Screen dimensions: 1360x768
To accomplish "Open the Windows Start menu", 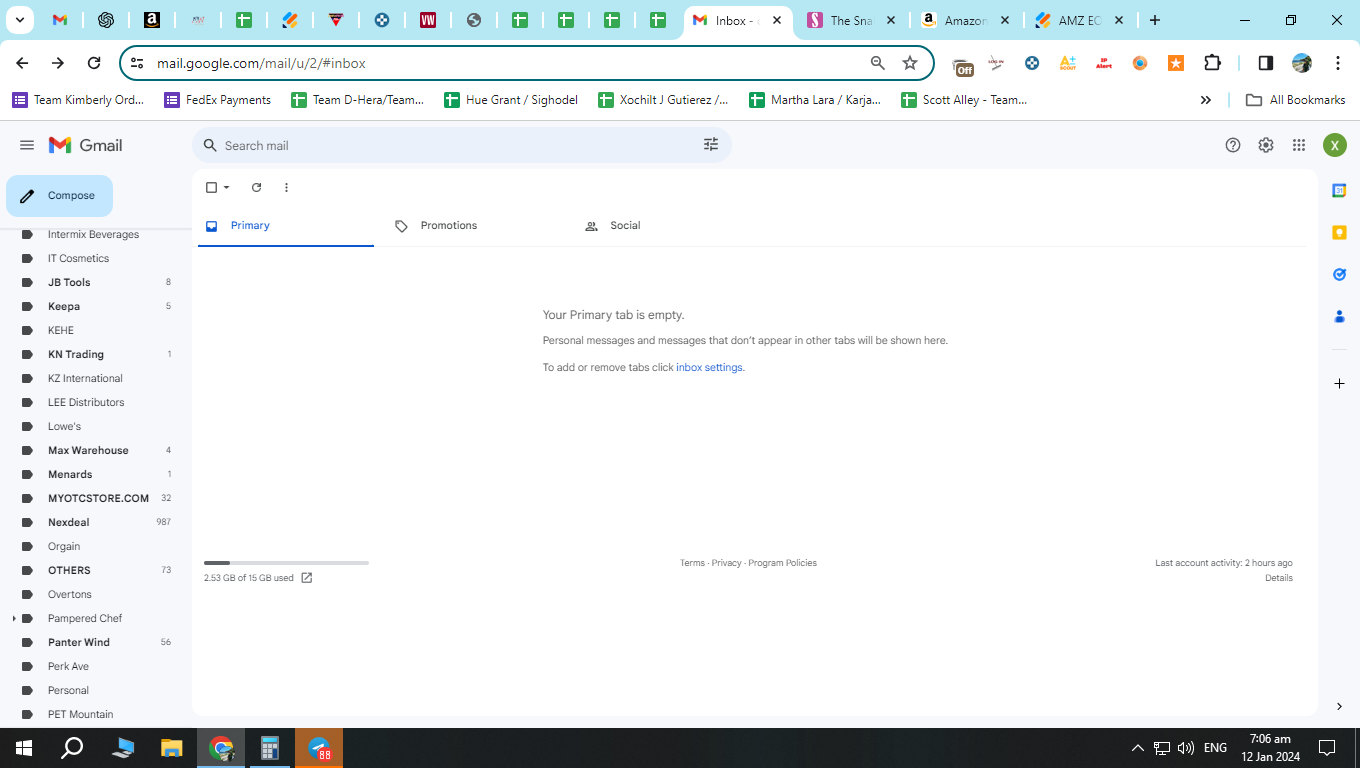I will (x=24, y=748).
